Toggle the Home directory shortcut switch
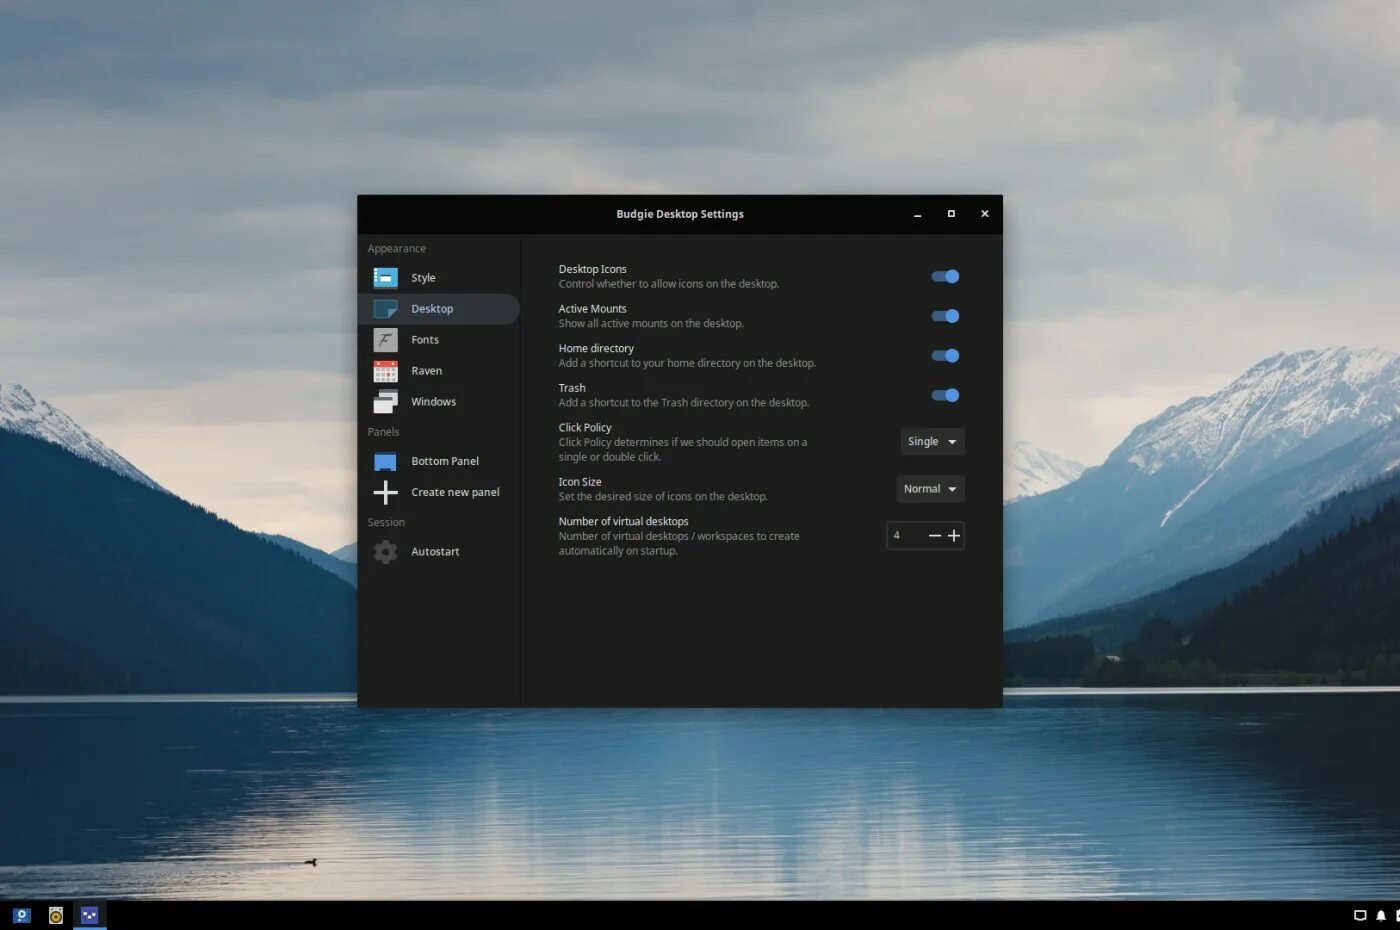This screenshot has height=930, width=1400. pyautogui.click(x=945, y=356)
